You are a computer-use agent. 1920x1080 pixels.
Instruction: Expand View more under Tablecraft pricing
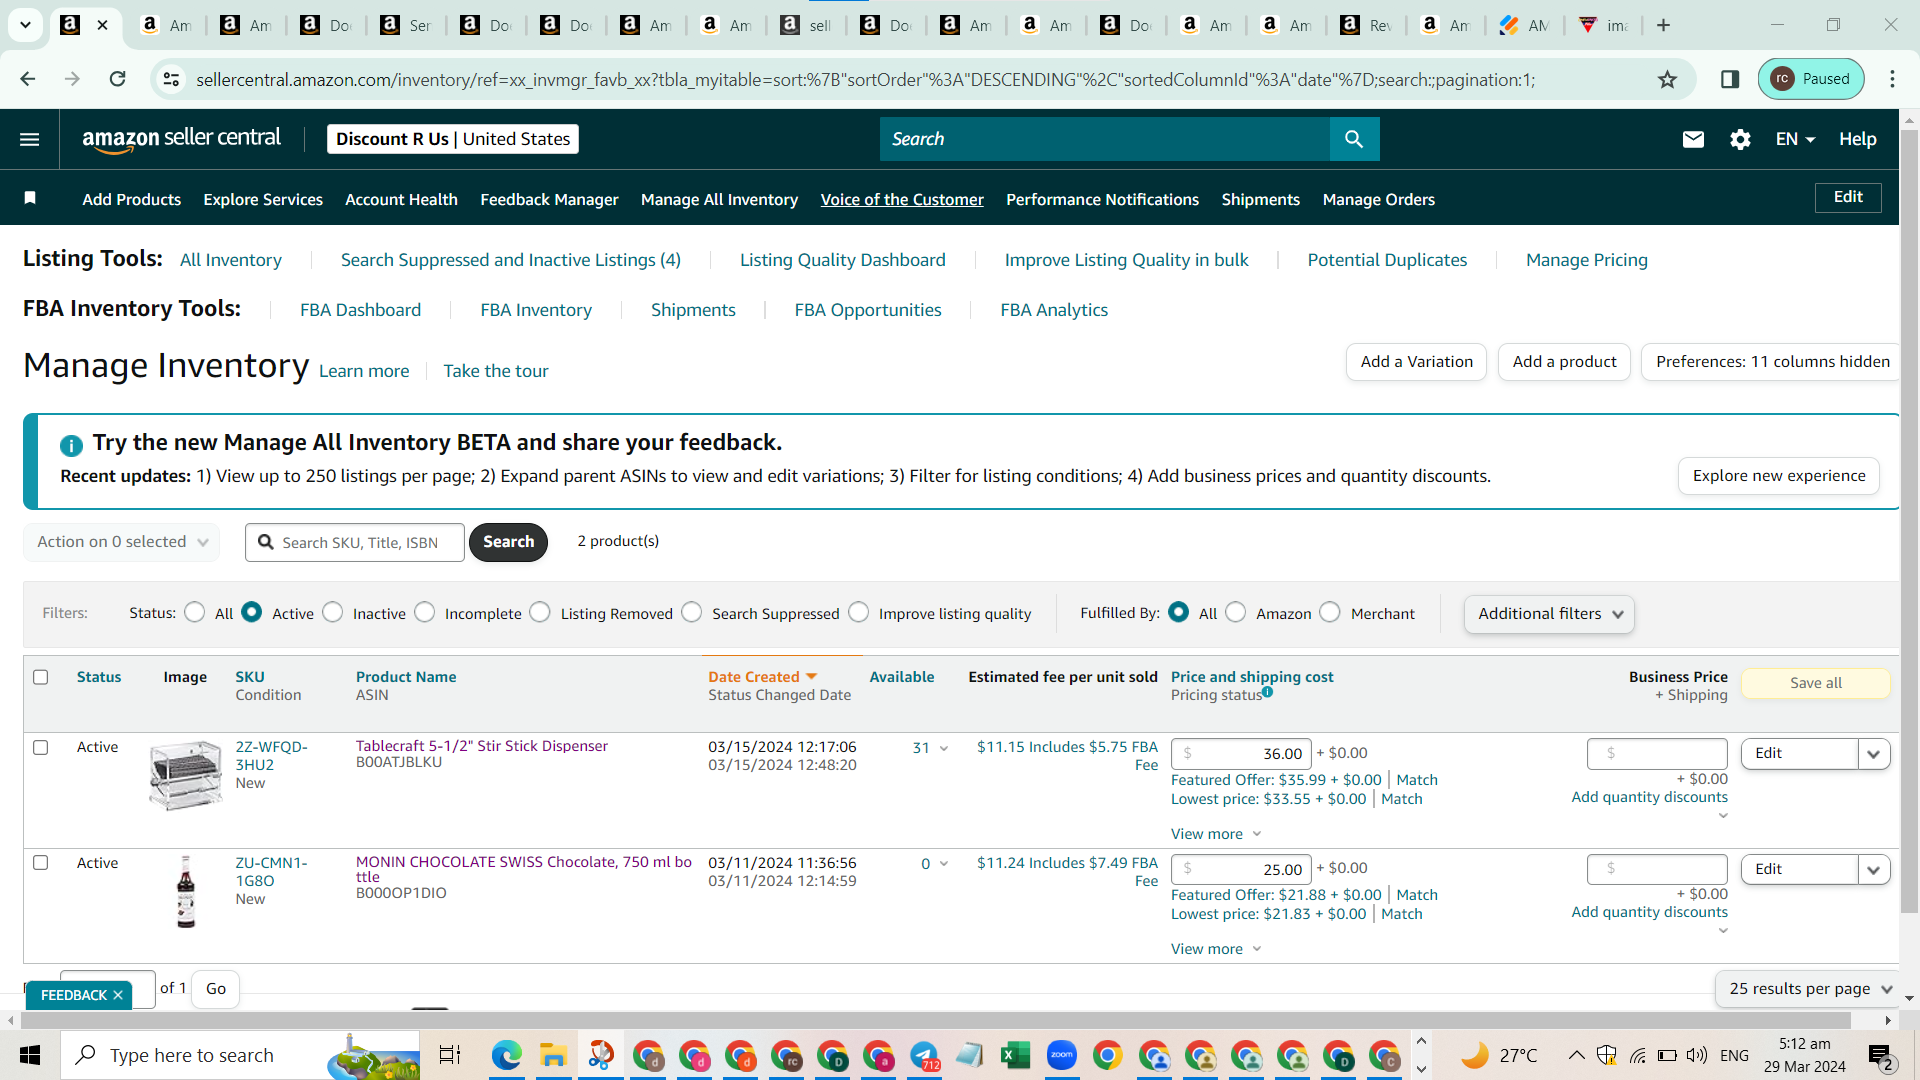[x=1216, y=834]
